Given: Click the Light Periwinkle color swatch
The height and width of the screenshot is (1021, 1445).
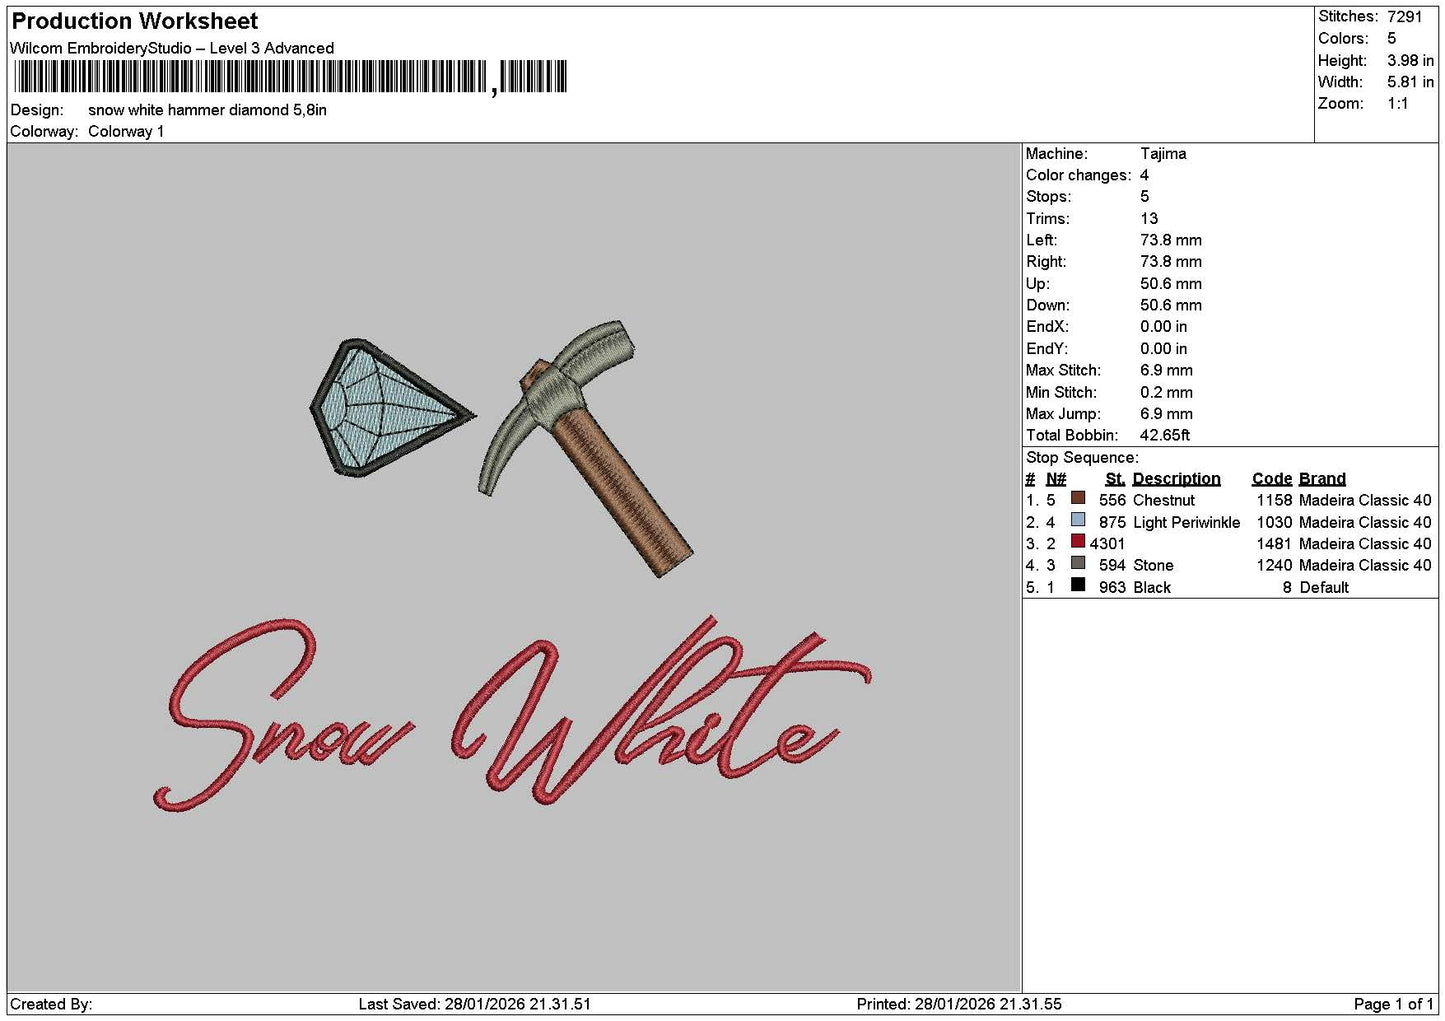Looking at the screenshot, I should point(1078,520).
